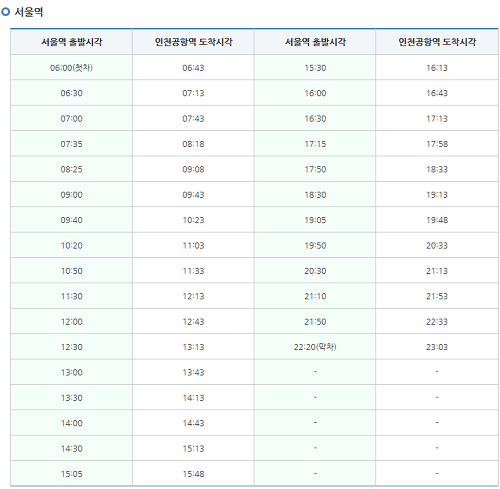This screenshot has width=500, height=489.
Task: Select the 21:13 arrival time
Action: [x=437, y=271]
